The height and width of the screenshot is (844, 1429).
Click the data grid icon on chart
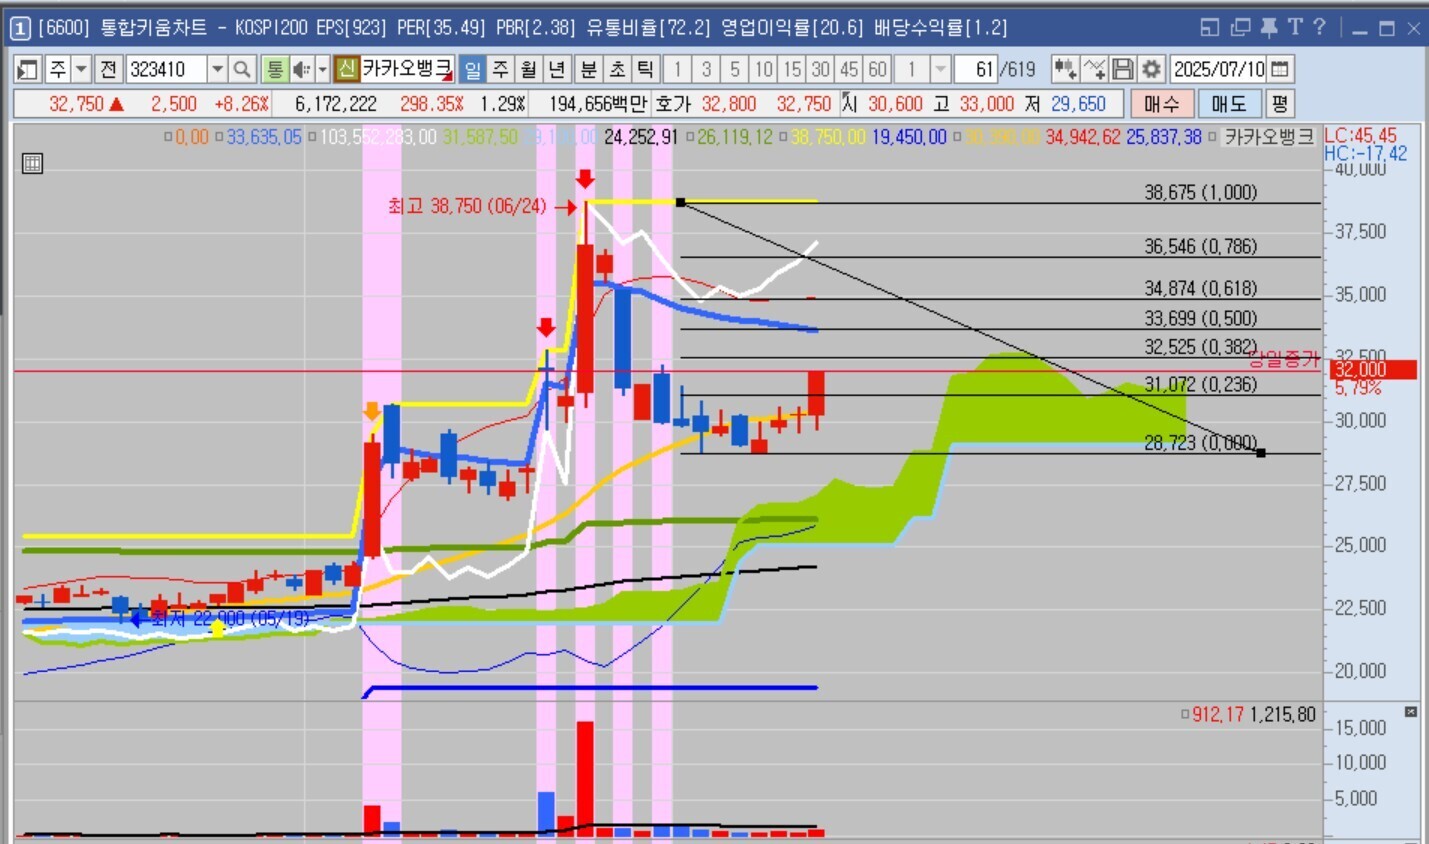coord(32,163)
